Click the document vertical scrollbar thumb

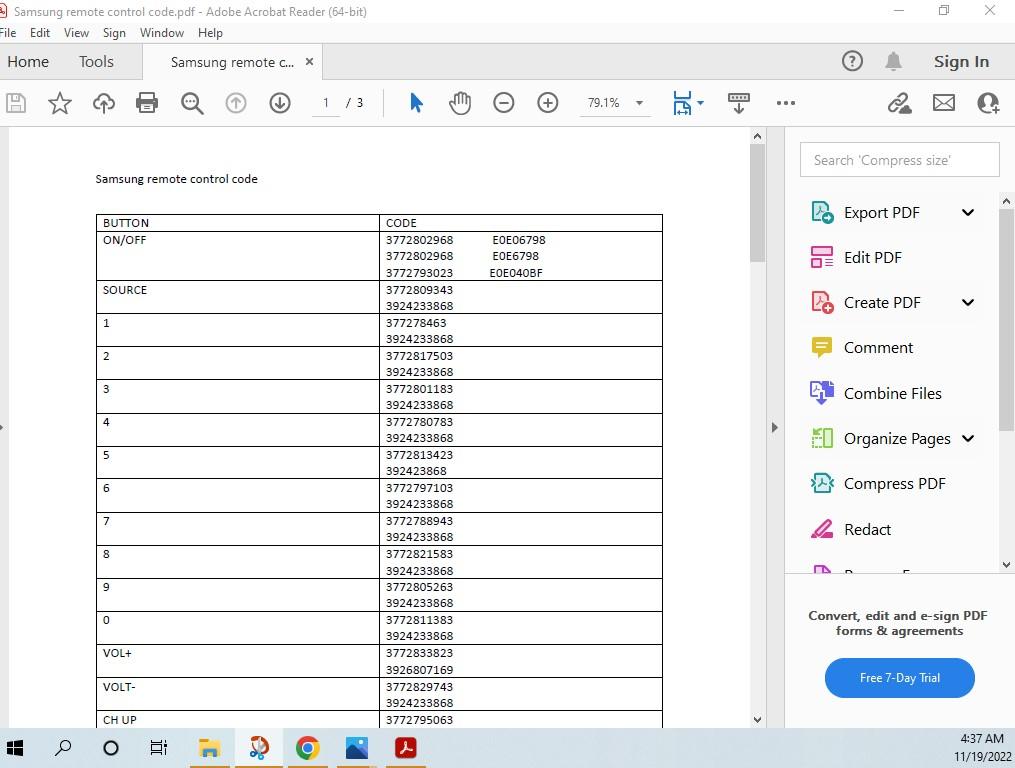coord(757,203)
